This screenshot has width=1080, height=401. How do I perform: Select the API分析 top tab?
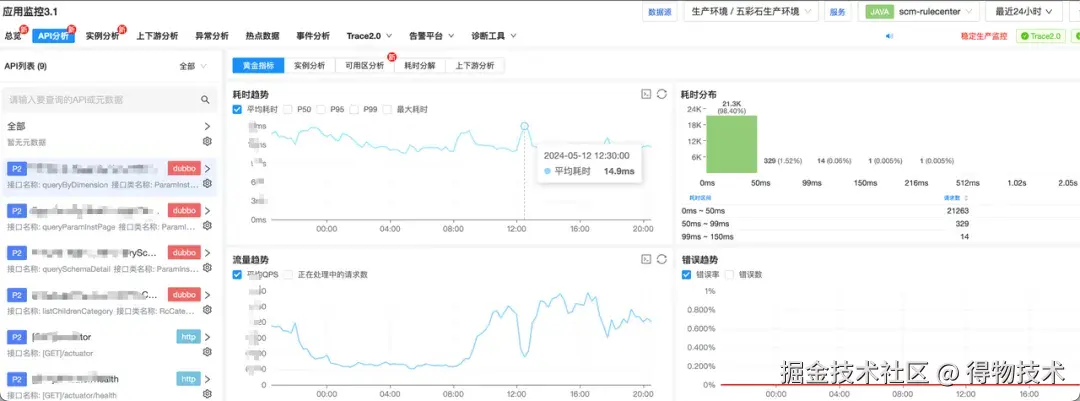pyautogui.click(x=53, y=36)
